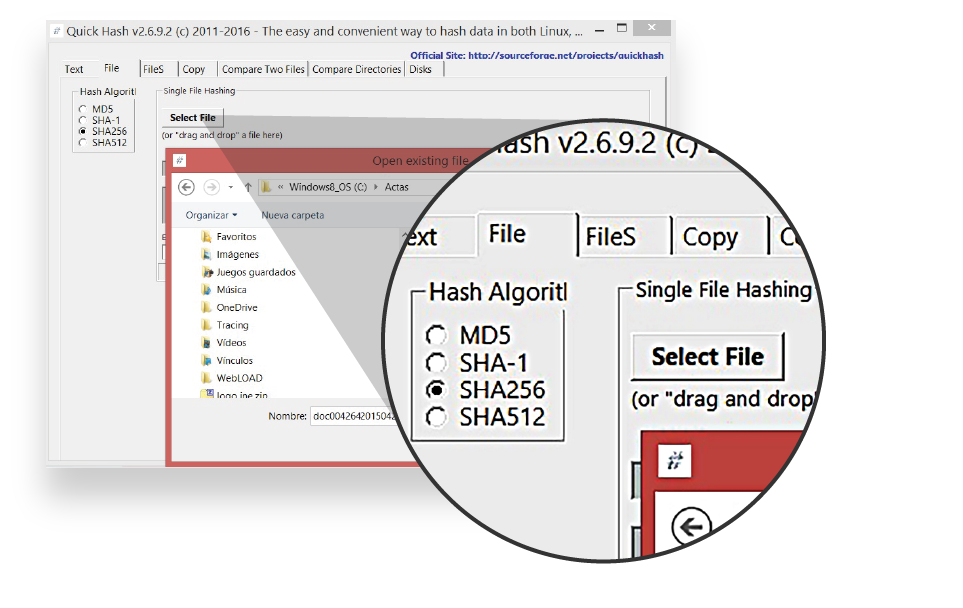Image resolution: width=963 pixels, height=608 pixels.
Task: Open the Disks tab
Action: click(x=420, y=69)
